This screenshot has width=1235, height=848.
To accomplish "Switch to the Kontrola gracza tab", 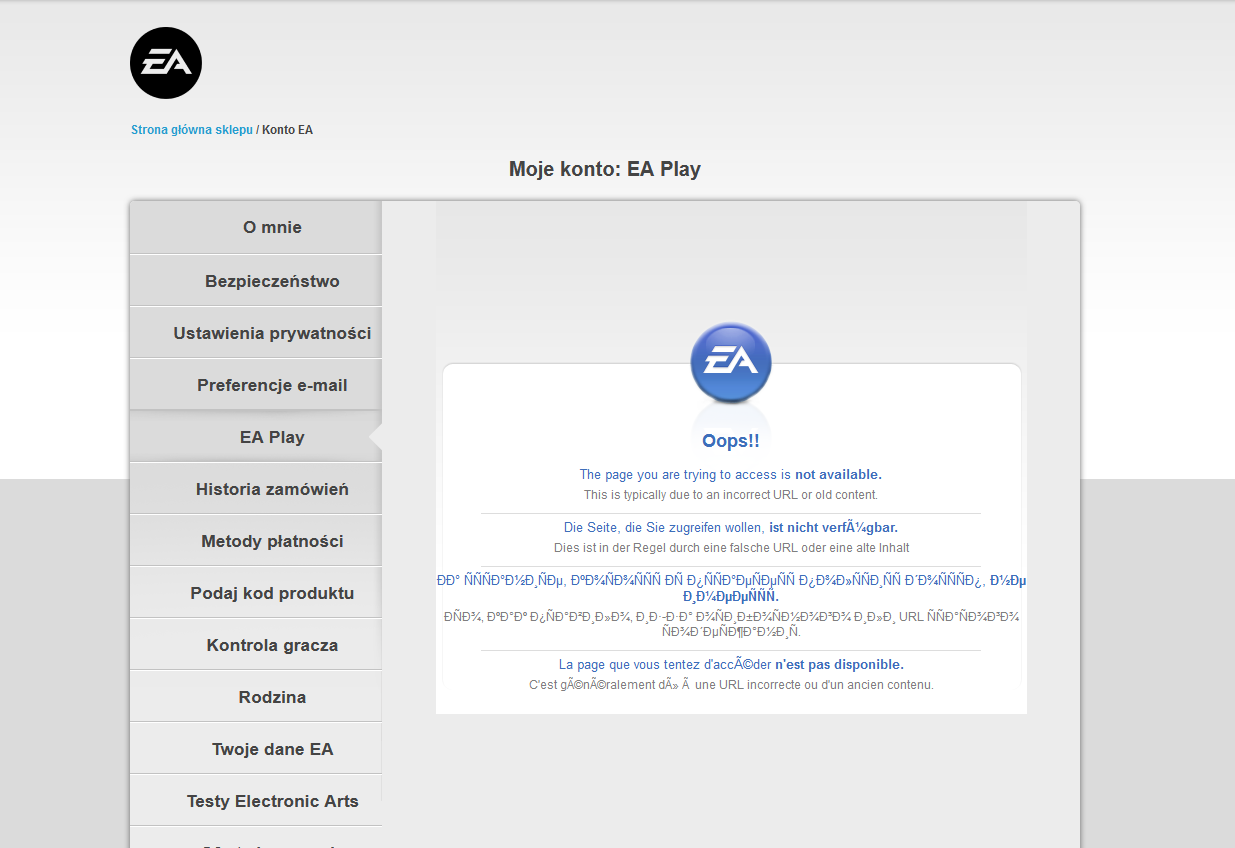I will point(272,645).
